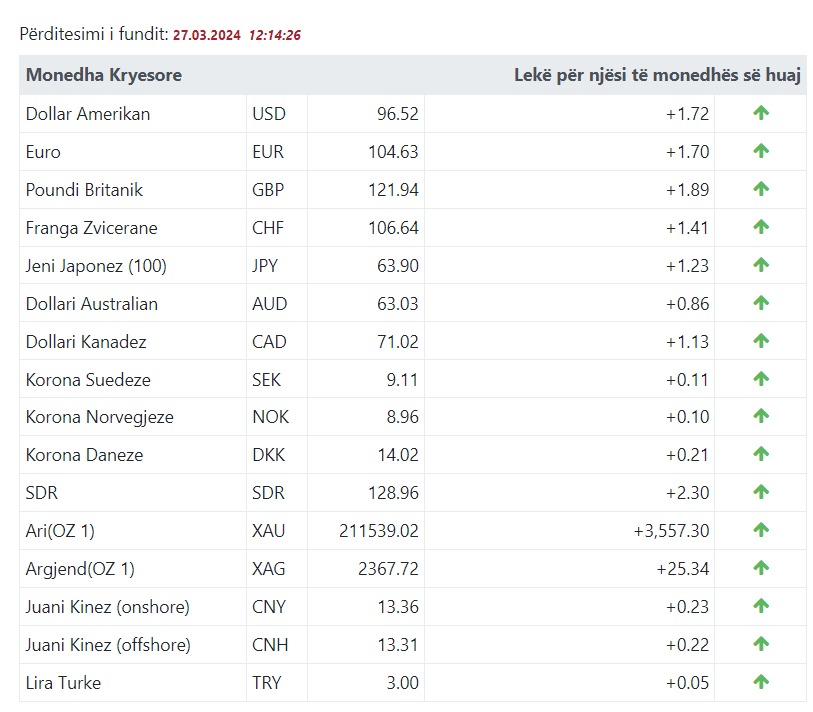813x712 pixels.
Task: Click the trend arrow in Lira Turke row
Action: point(760,682)
